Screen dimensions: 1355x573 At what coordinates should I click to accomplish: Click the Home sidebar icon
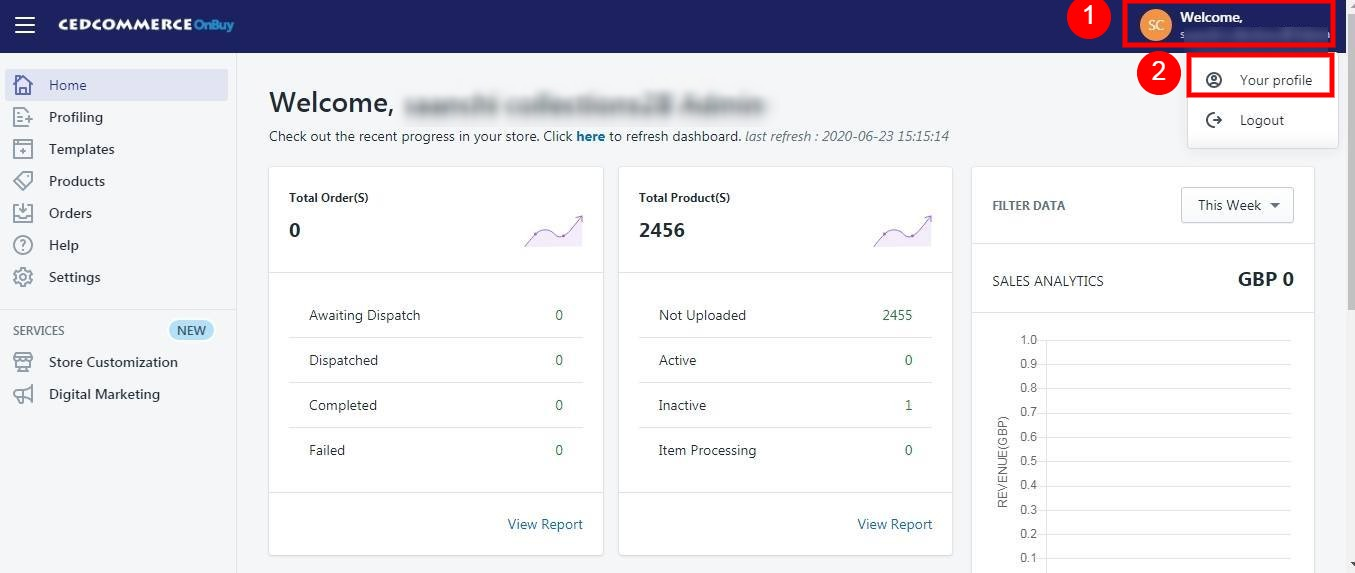(23, 85)
